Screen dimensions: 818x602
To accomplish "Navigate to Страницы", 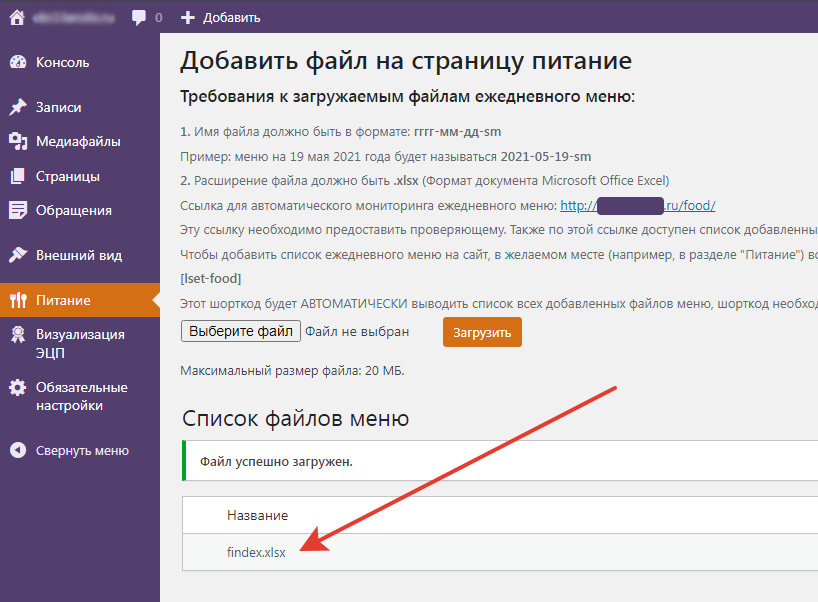I will click(x=68, y=177).
